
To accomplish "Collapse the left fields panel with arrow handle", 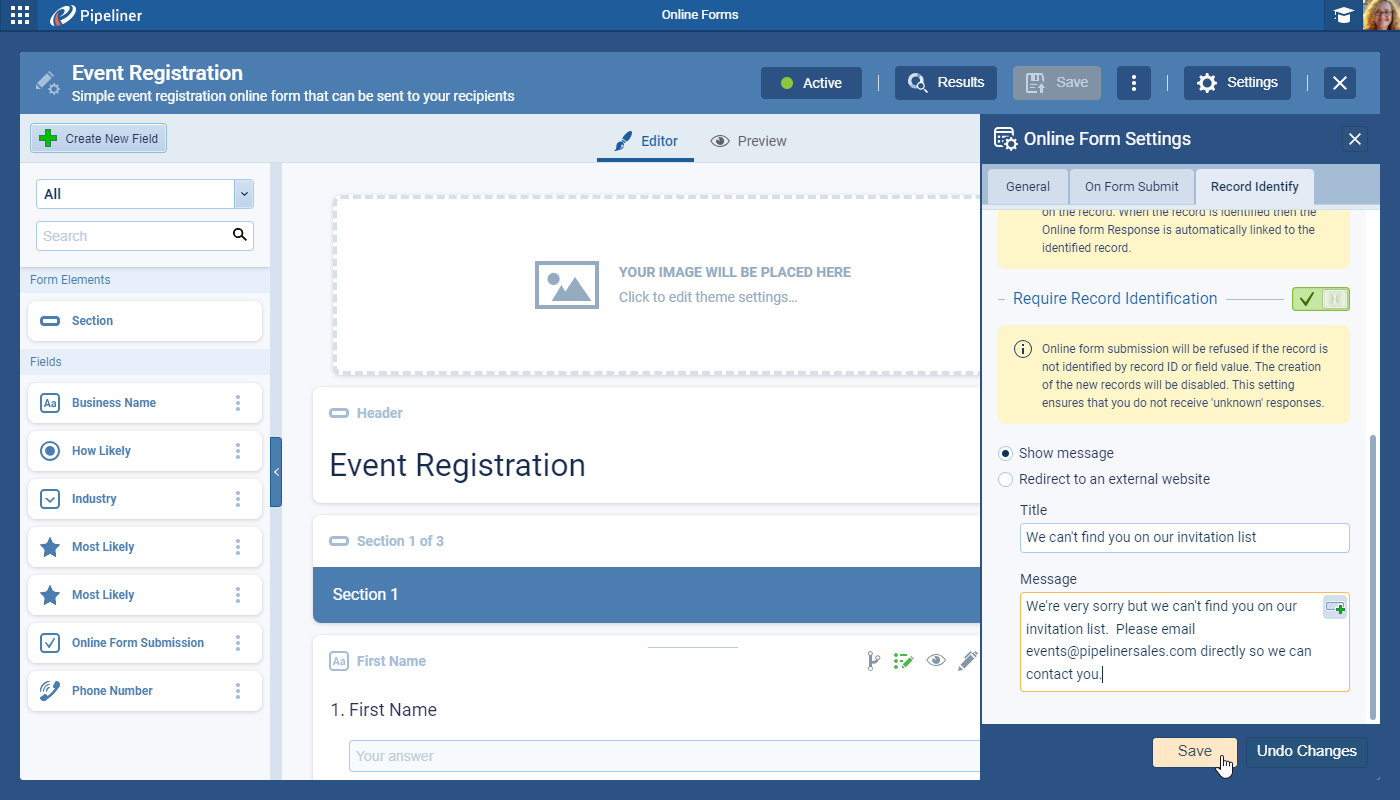I will pyautogui.click(x=276, y=472).
